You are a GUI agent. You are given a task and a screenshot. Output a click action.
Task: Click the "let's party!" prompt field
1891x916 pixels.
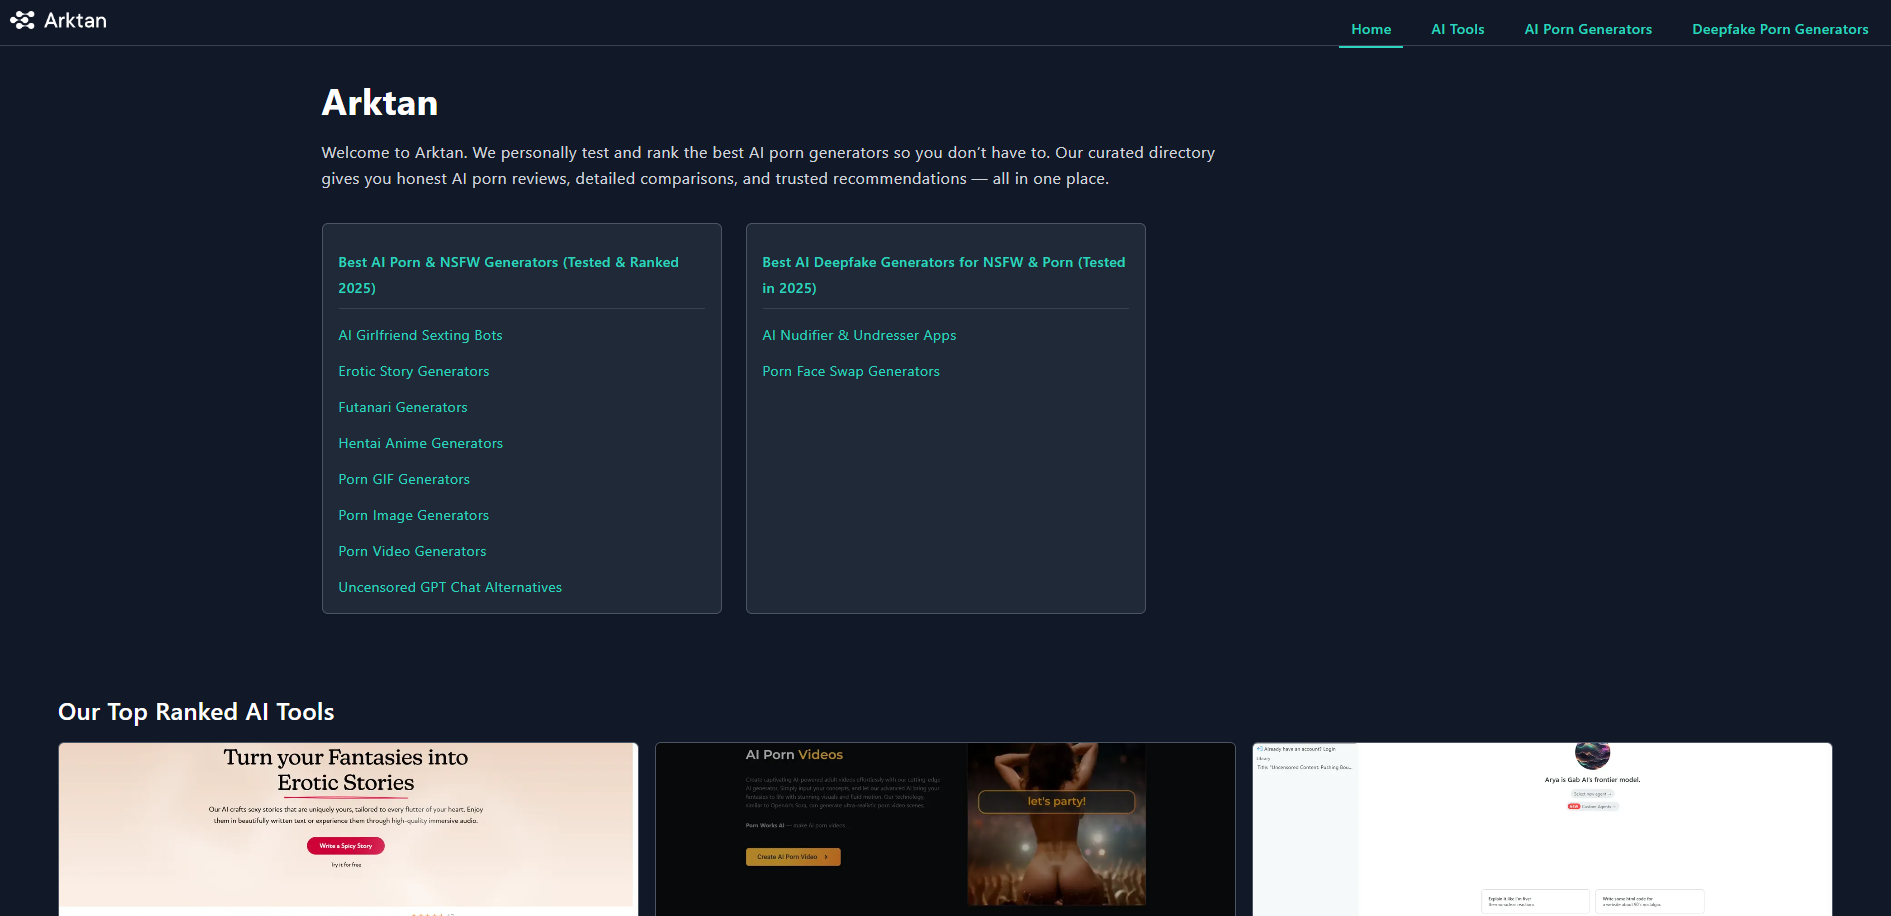coord(1055,801)
